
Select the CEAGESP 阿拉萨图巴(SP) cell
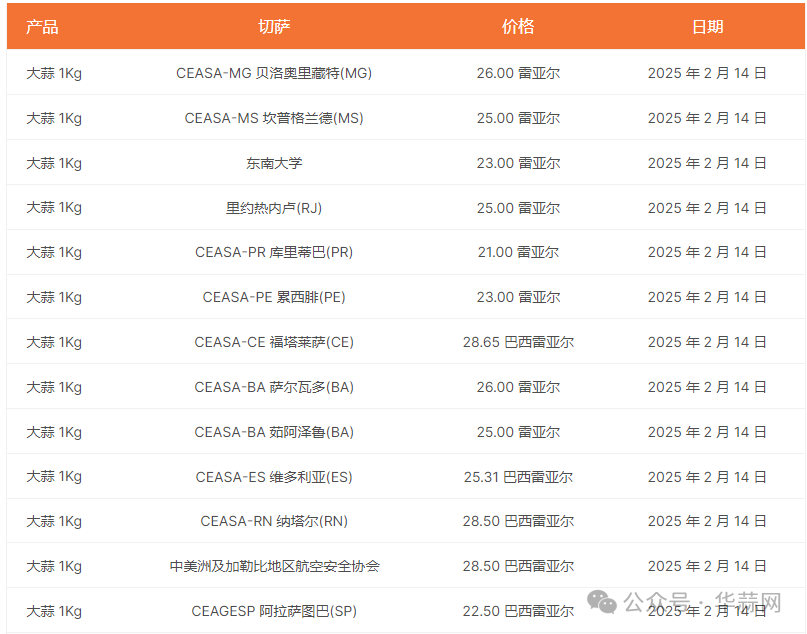274,611
